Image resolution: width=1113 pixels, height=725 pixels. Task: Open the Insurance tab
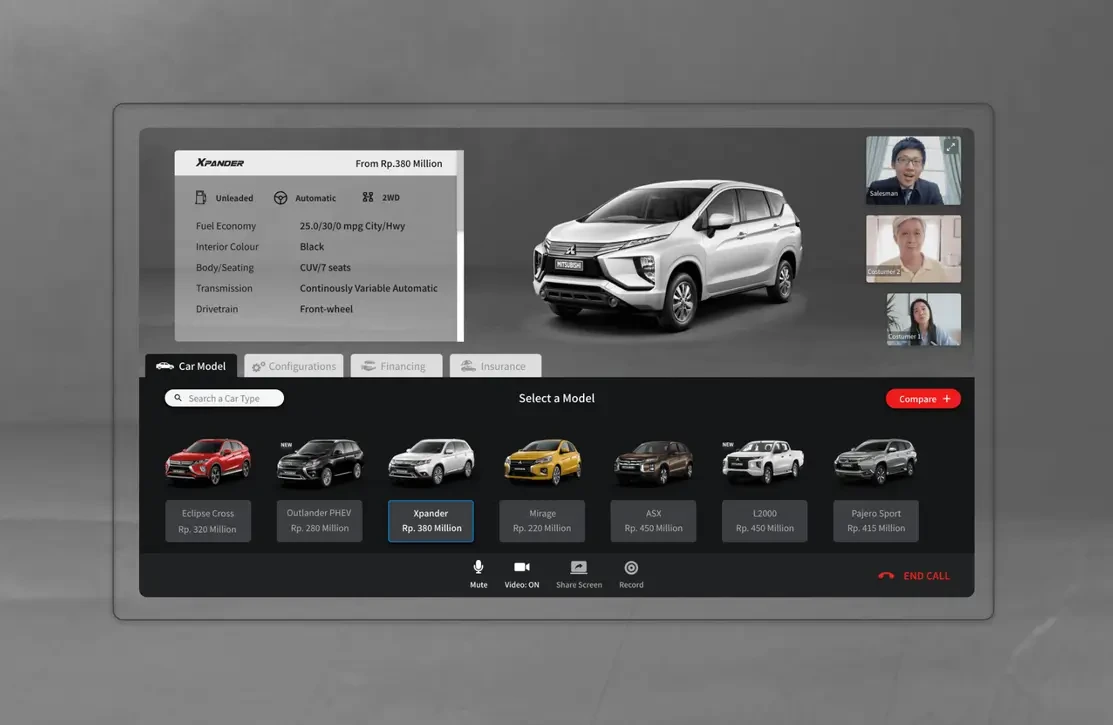(x=495, y=366)
